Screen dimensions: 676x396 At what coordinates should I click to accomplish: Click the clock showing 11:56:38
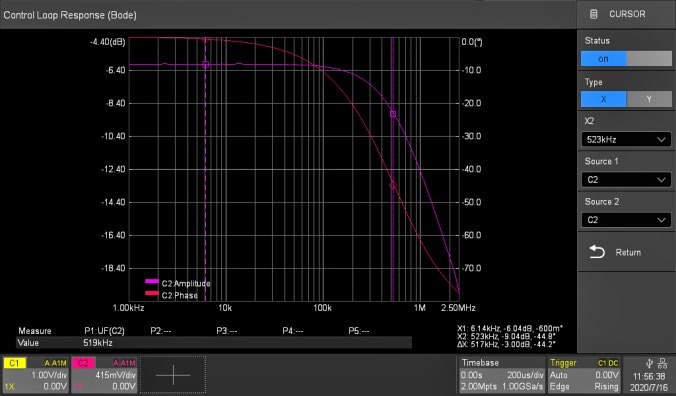click(x=649, y=376)
